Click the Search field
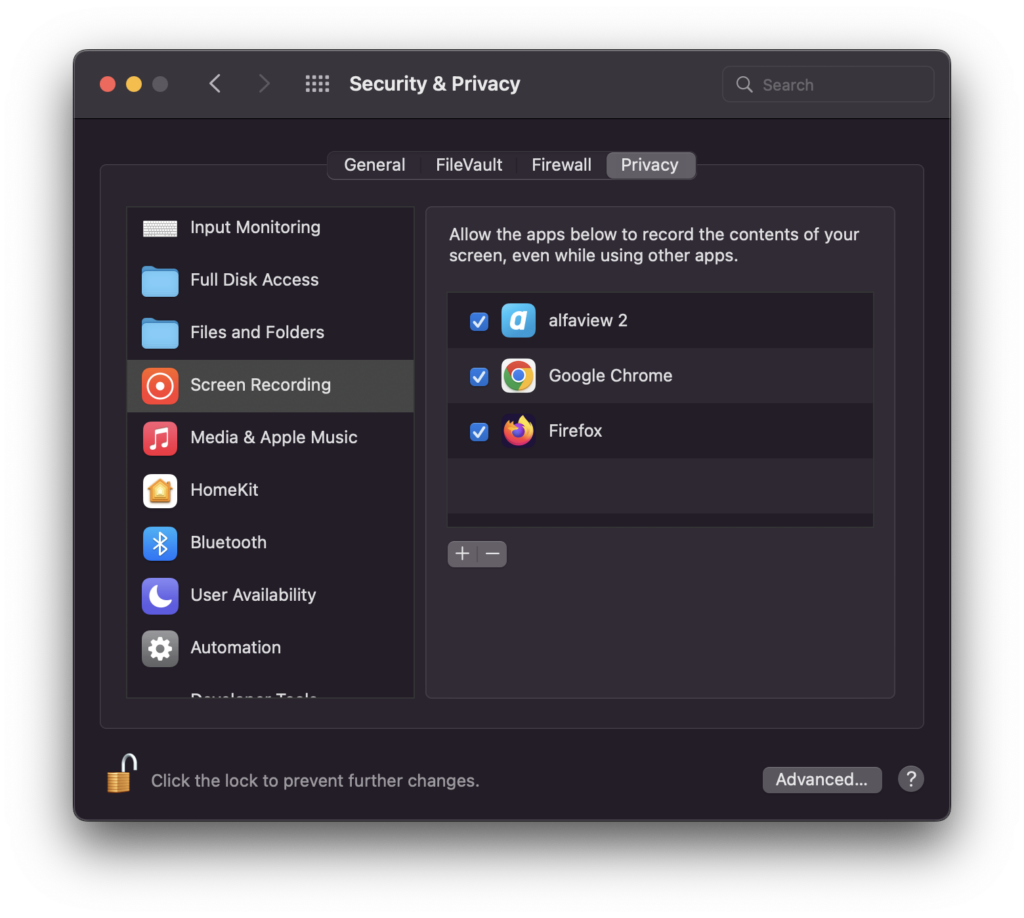Screen dimensions: 1024x918 click(827, 84)
